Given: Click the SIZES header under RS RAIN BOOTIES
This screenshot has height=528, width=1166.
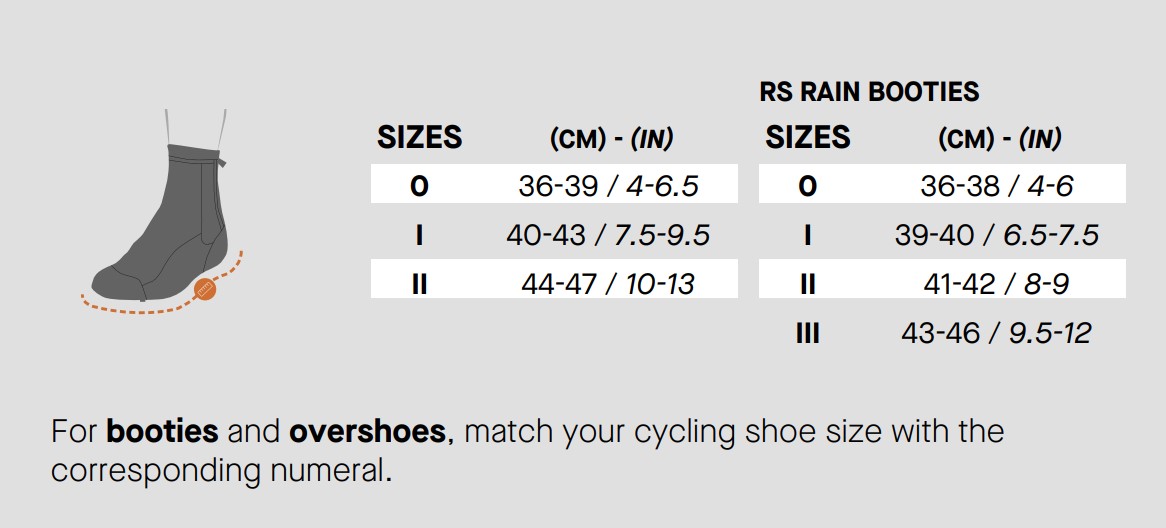Looking at the screenshot, I should pos(807,138).
